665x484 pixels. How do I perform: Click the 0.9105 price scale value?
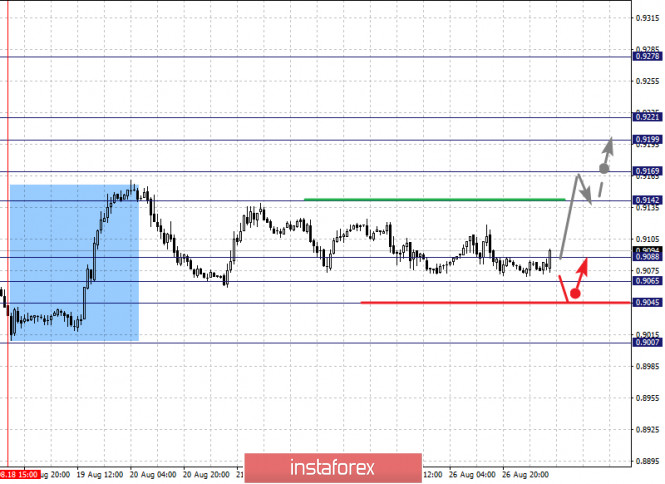coord(648,240)
